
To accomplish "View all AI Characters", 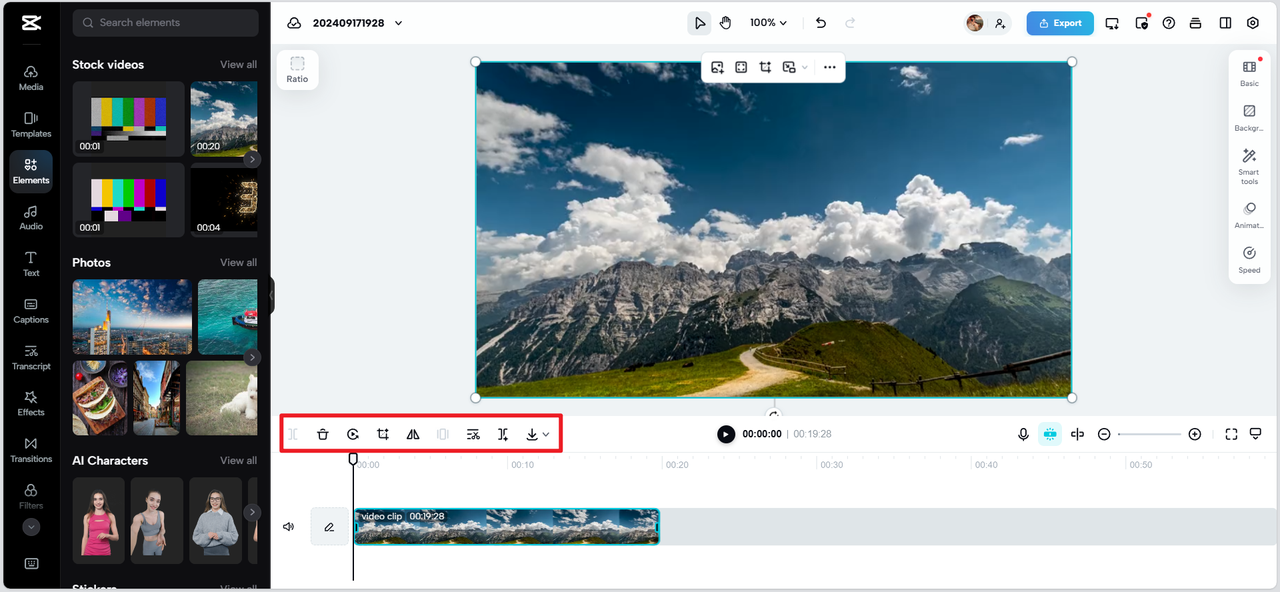I will pos(238,460).
